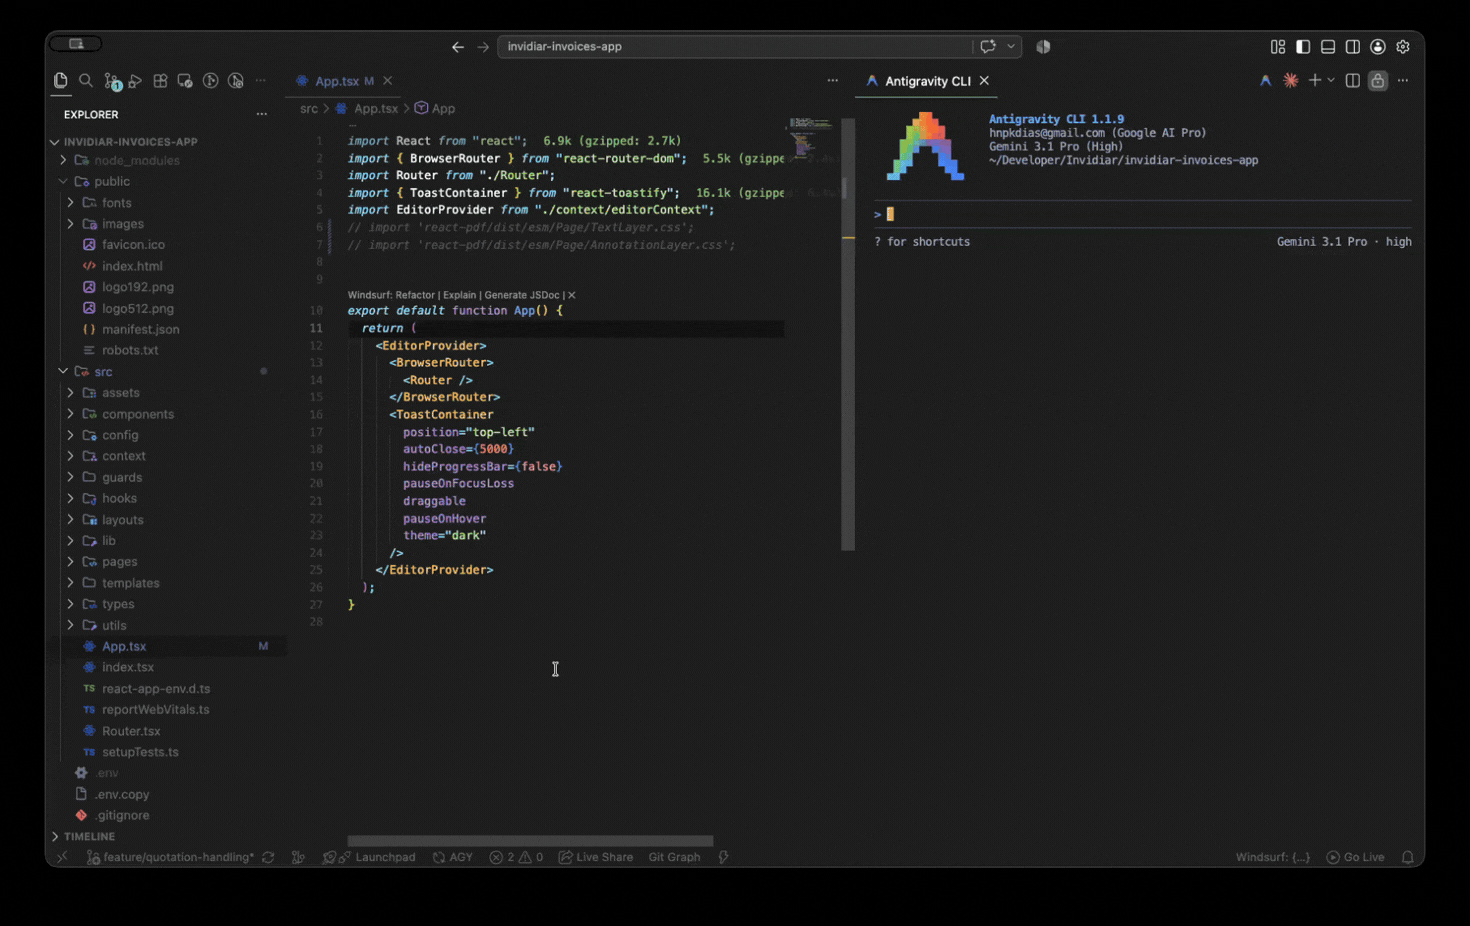
Task: Synchronize changes icon in status bar
Action: (x=268, y=858)
